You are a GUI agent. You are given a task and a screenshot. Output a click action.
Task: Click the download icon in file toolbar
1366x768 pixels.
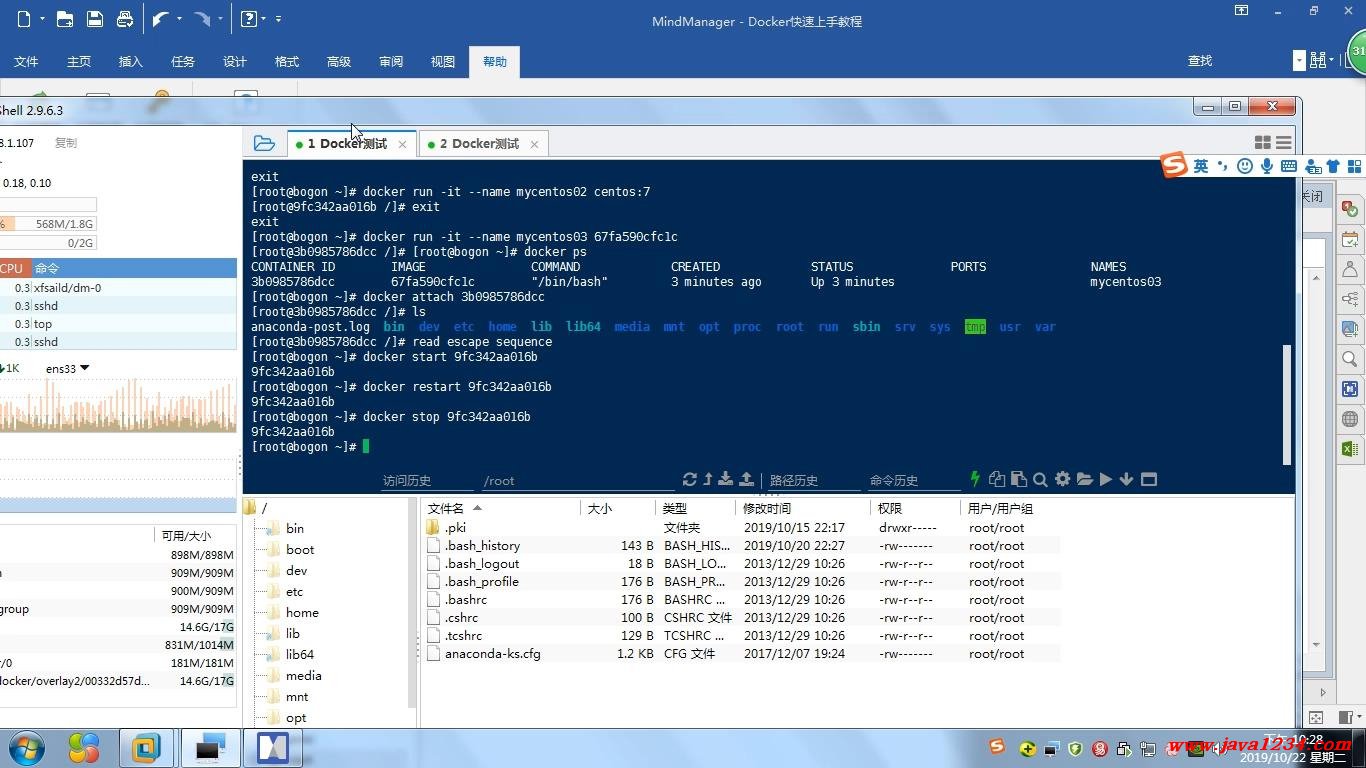pyautogui.click(x=726, y=480)
